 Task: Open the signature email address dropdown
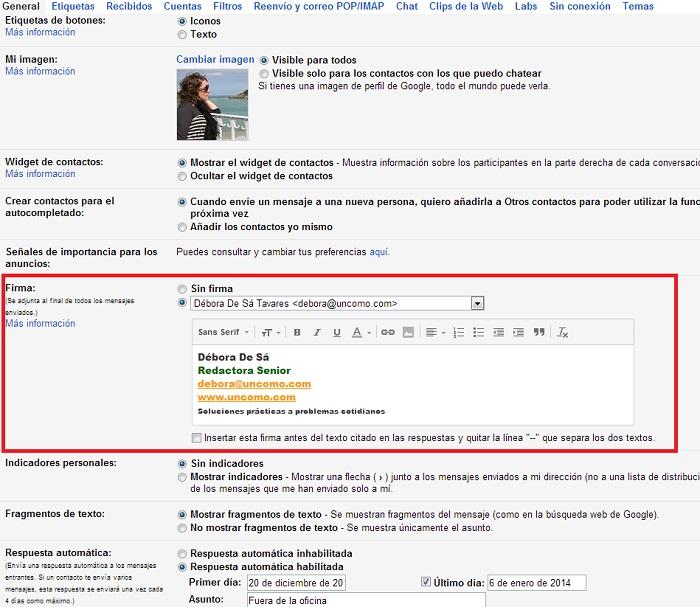tap(477, 303)
